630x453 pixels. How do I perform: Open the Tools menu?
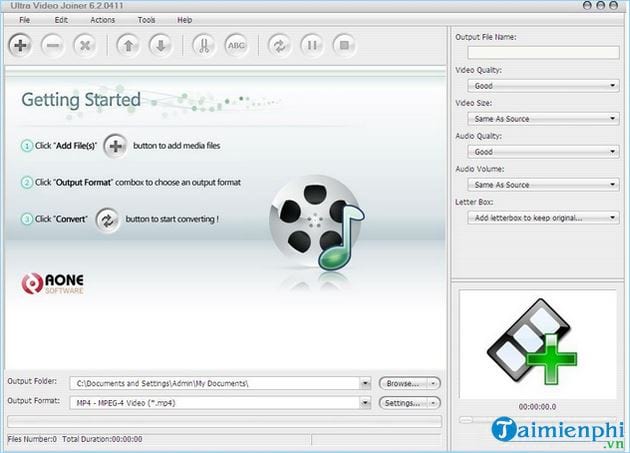[x=146, y=20]
